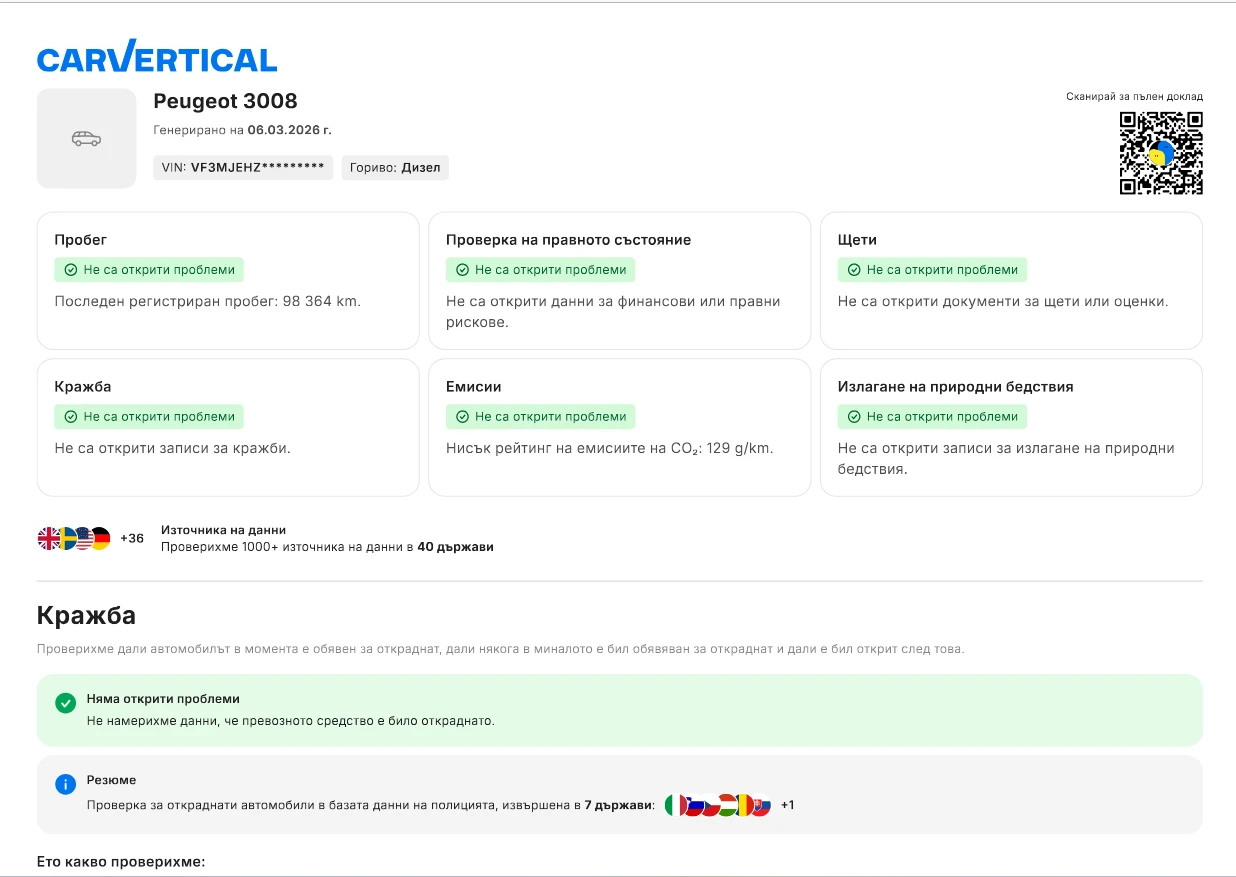Click the German flag icon in data sources
The image size is (1236, 877).
(x=100, y=539)
